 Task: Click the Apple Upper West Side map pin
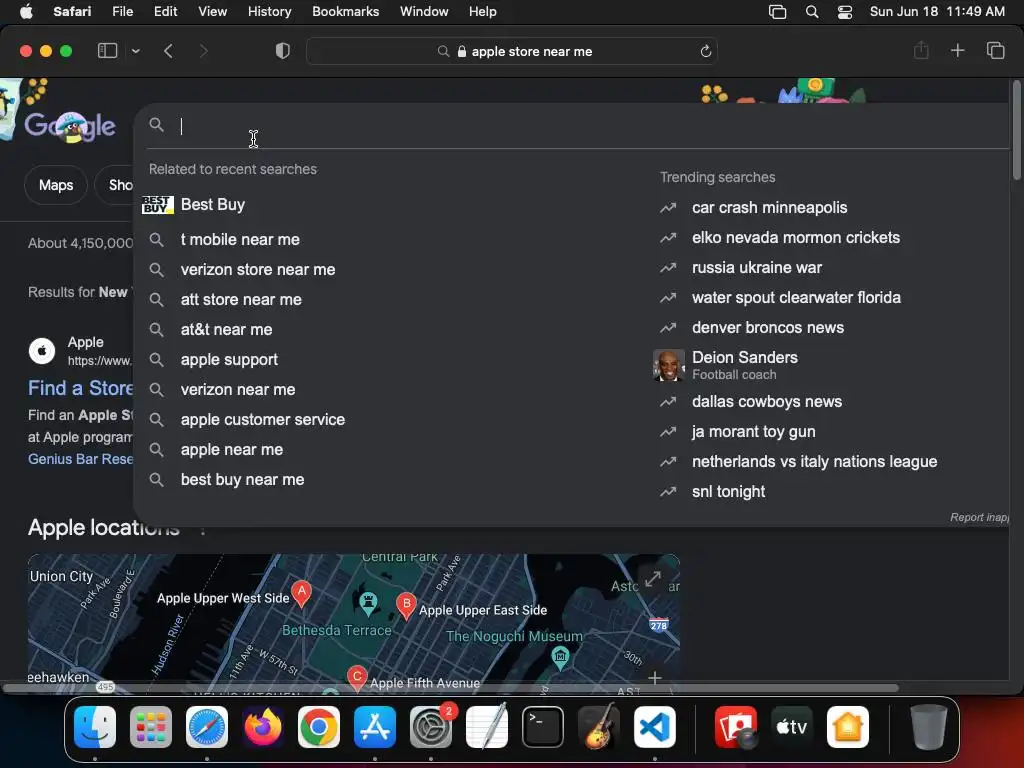301,593
